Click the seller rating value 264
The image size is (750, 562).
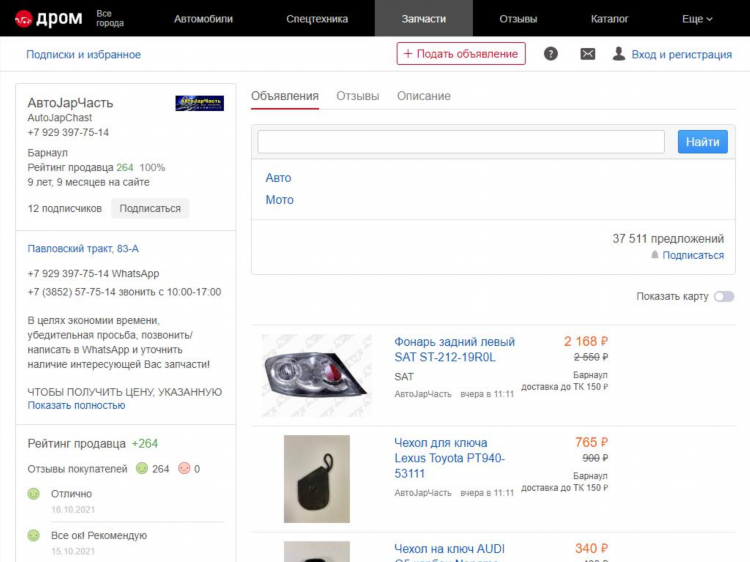pos(124,167)
